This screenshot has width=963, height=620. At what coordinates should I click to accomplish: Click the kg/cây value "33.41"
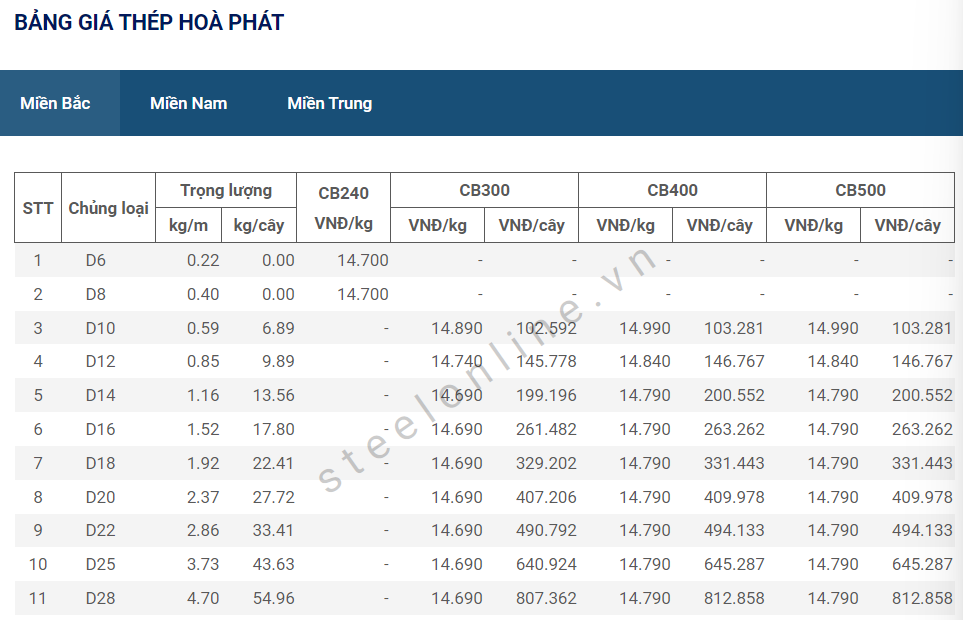tap(274, 530)
